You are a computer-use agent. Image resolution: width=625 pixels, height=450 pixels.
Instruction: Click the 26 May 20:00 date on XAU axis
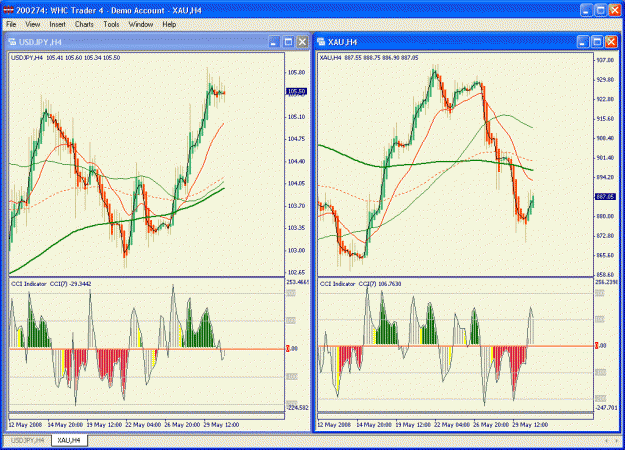tap(491, 425)
